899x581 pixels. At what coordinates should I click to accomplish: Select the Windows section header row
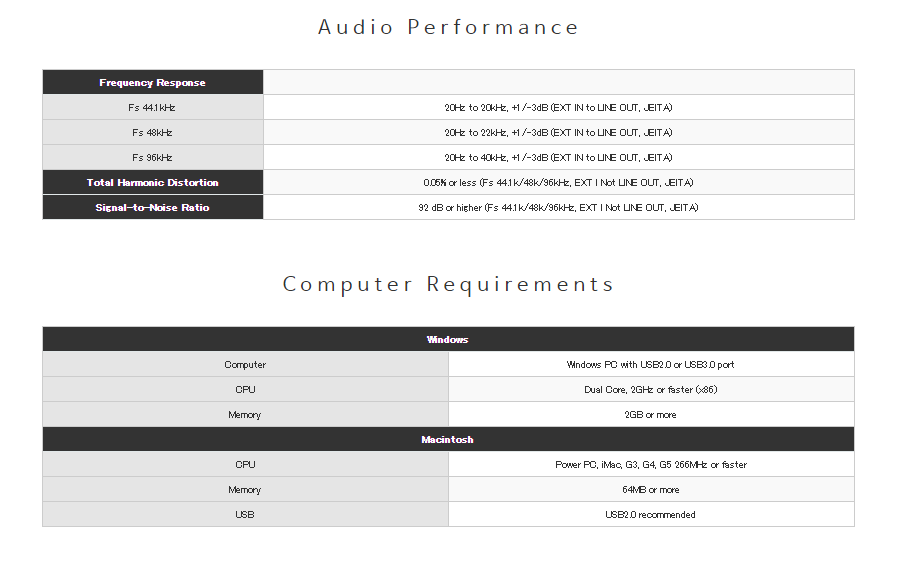pyautogui.click(x=448, y=340)
